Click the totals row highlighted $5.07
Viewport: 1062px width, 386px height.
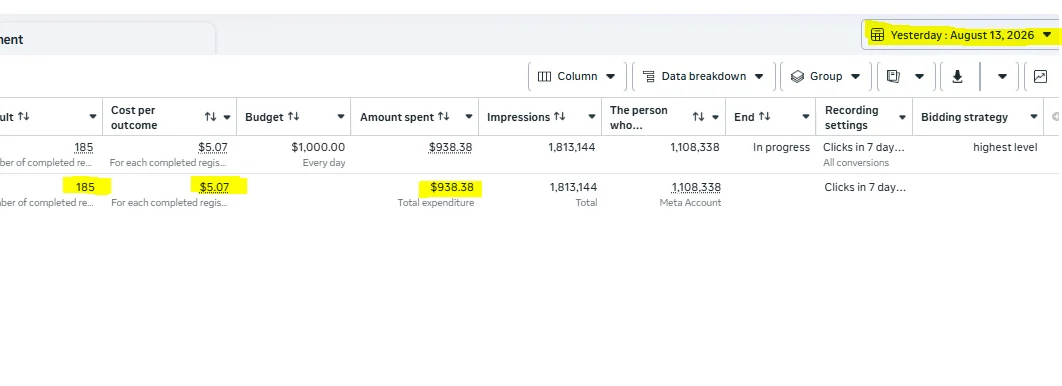tap(214, 187)
